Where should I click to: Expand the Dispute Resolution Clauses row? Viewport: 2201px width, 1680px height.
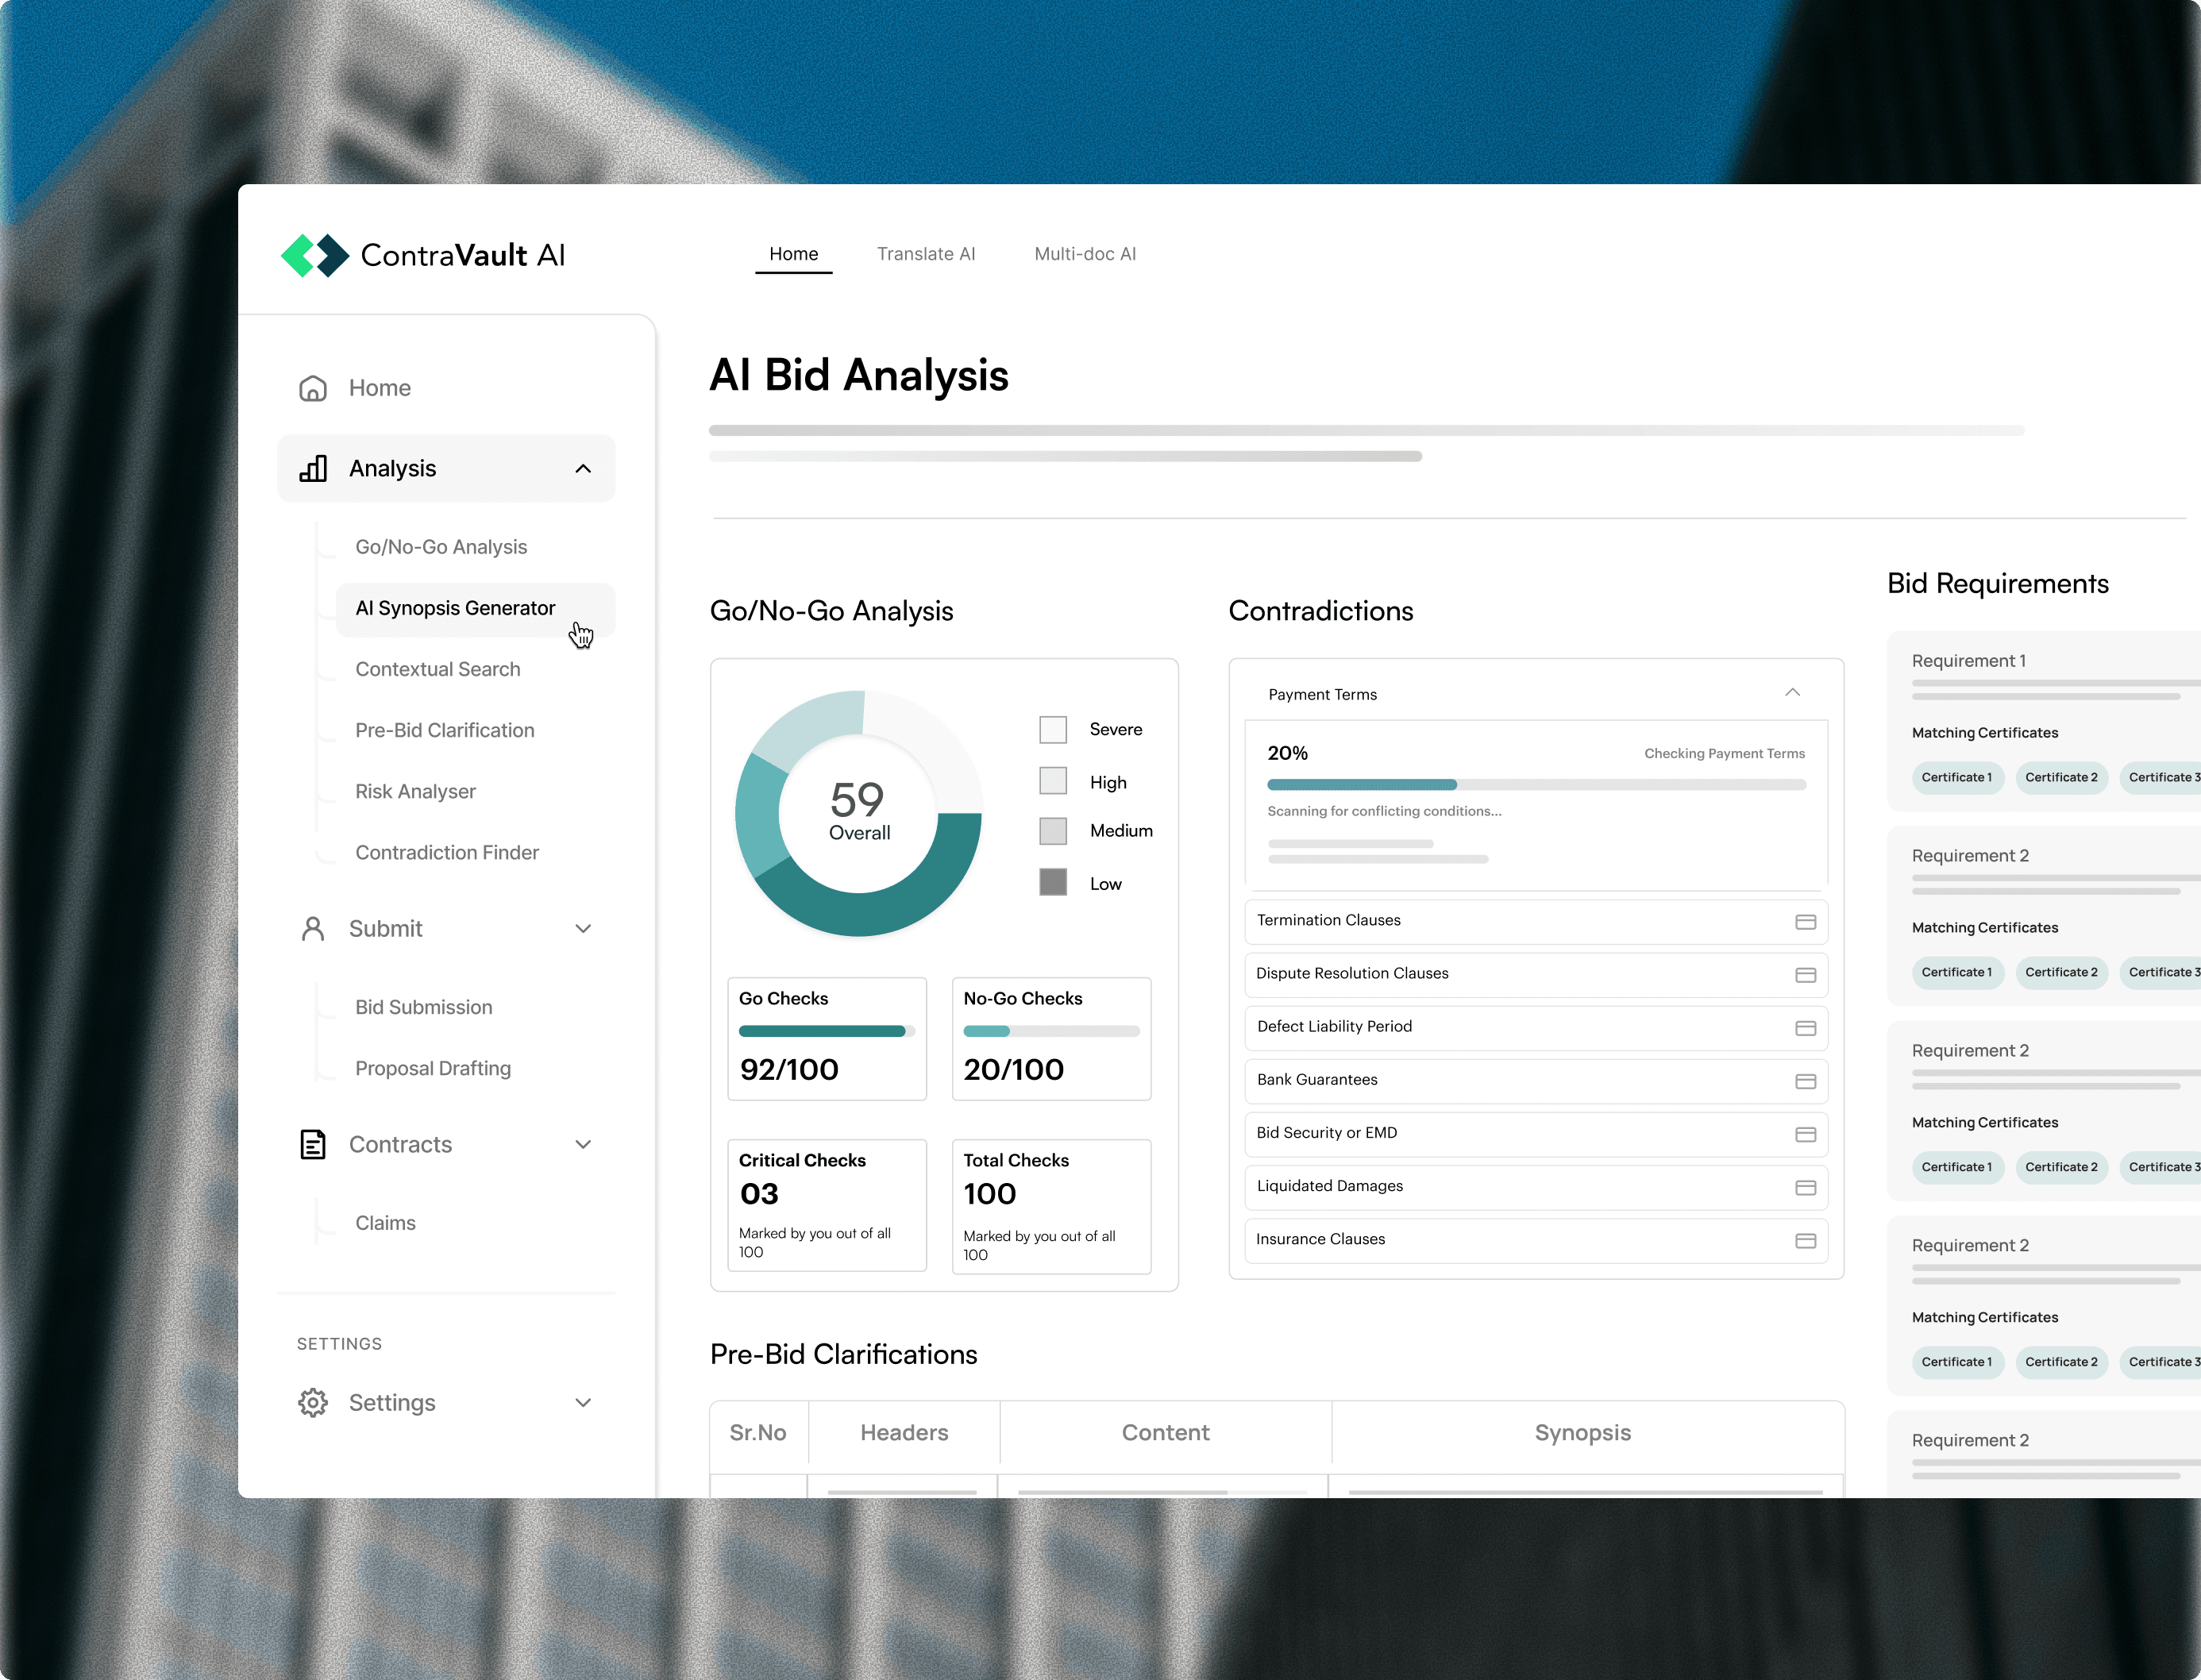[x=1536, y=974]
